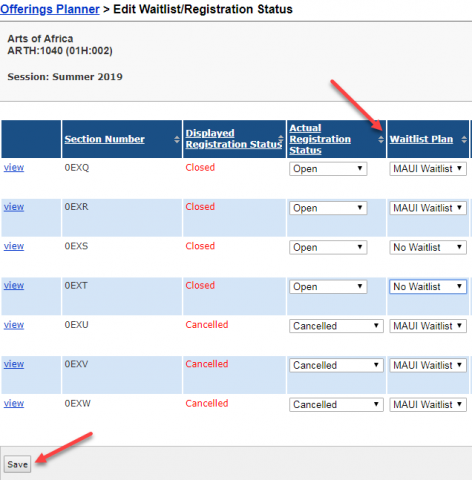472x480 pixels.
Task: Open view link for section 0EXT
Action: [x=14, y=285]
